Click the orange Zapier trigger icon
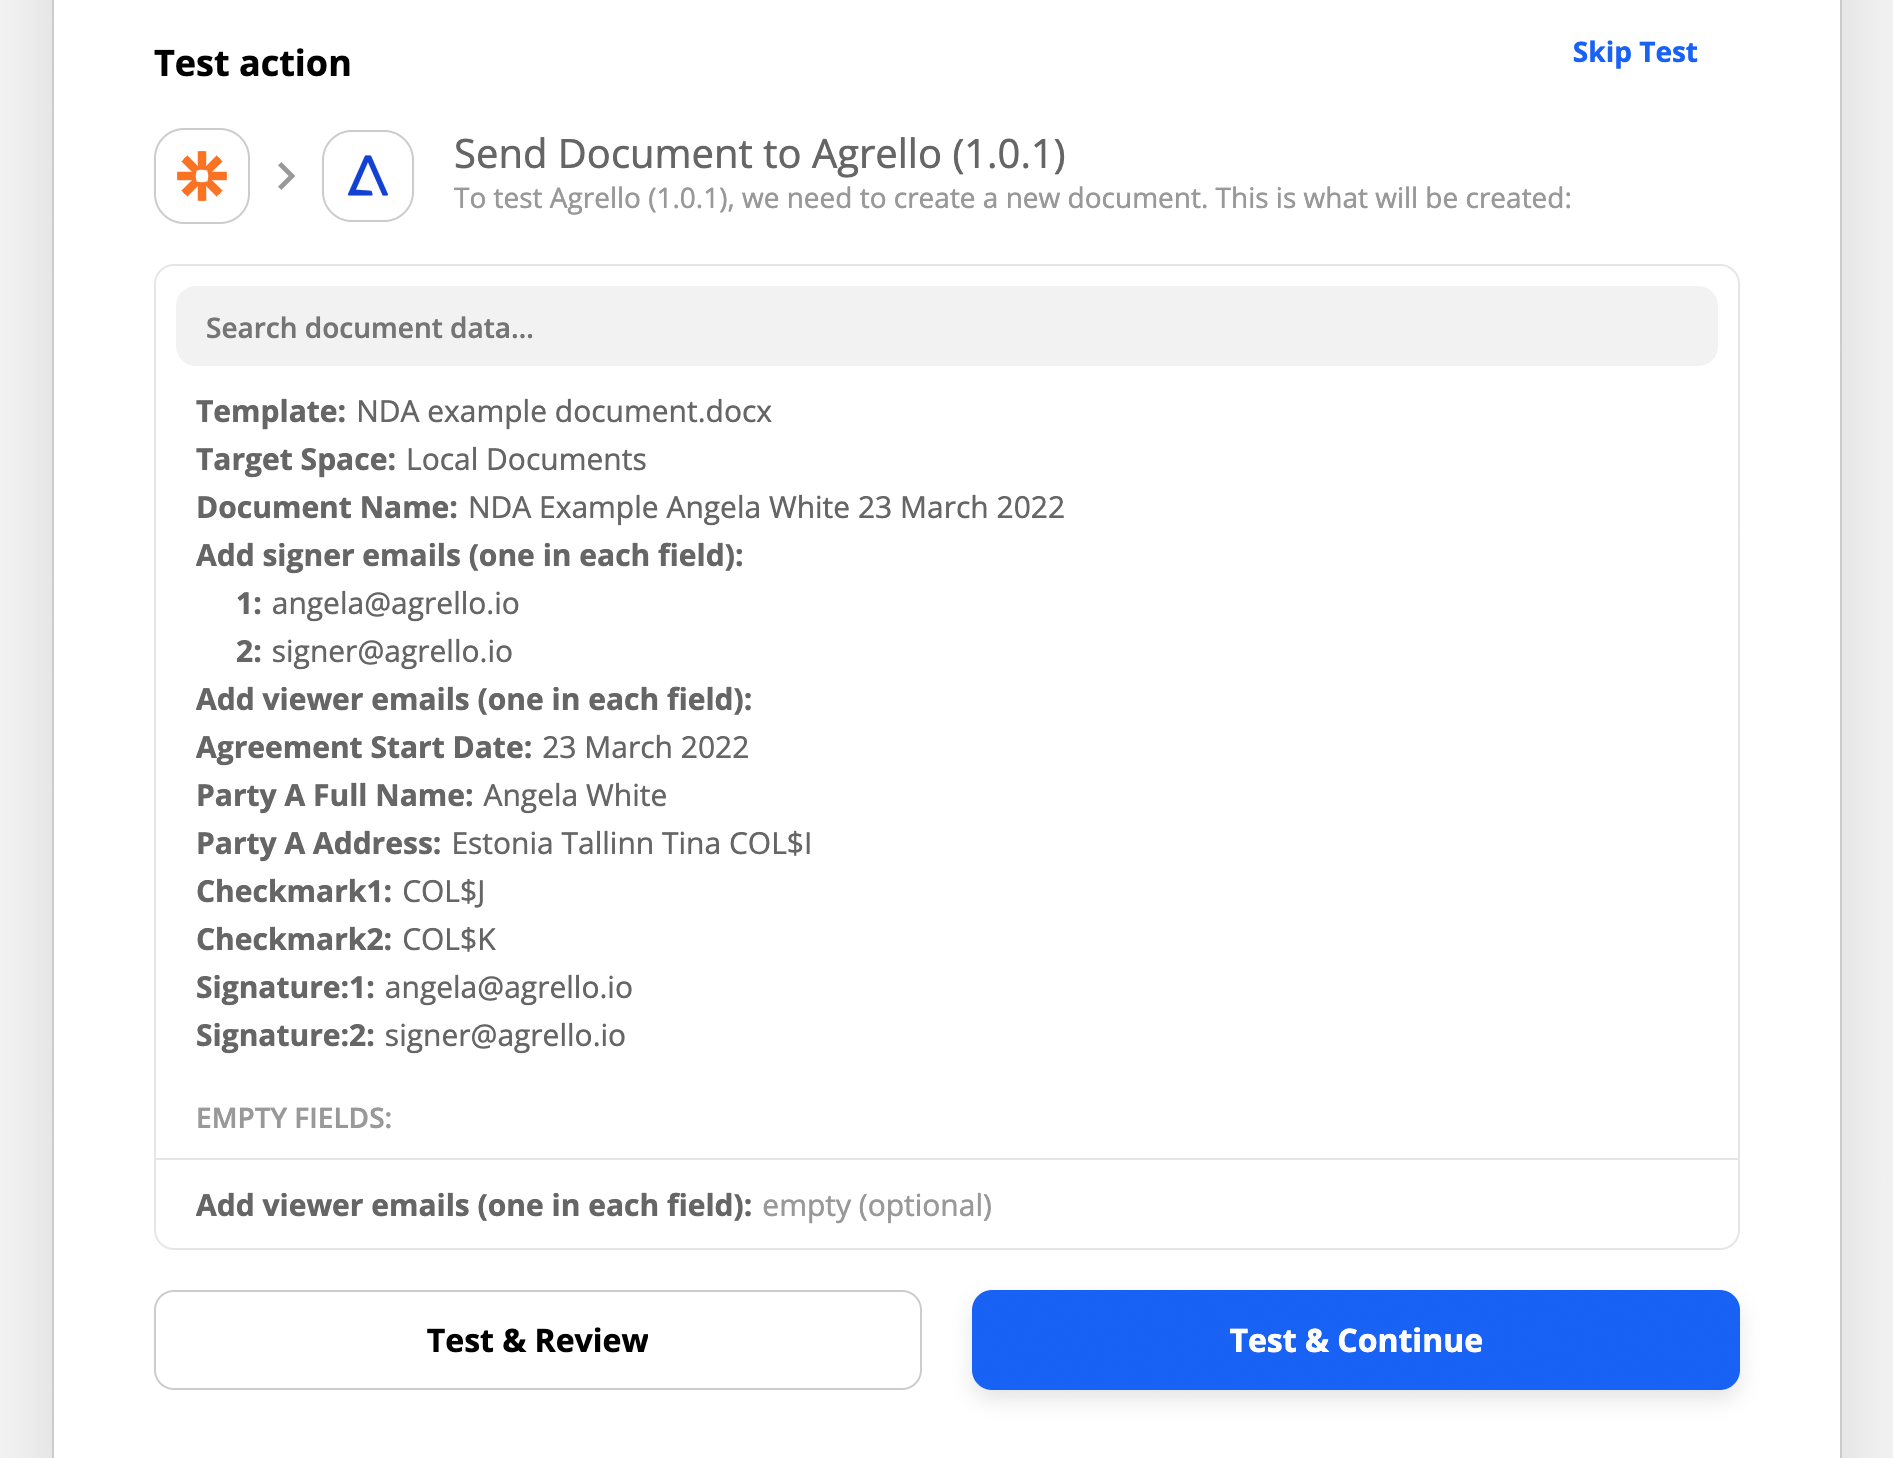The image size is (1893, 1458). pyautogui.click(x=202, y=176)
